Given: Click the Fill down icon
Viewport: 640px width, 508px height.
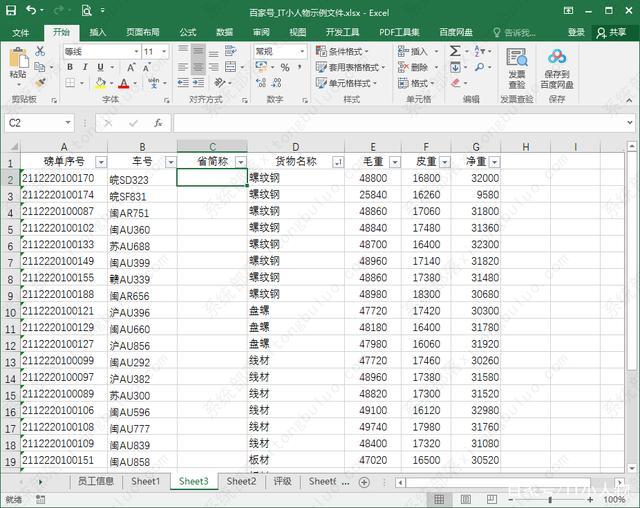Looking at the screenshot, I should [455, 67].
